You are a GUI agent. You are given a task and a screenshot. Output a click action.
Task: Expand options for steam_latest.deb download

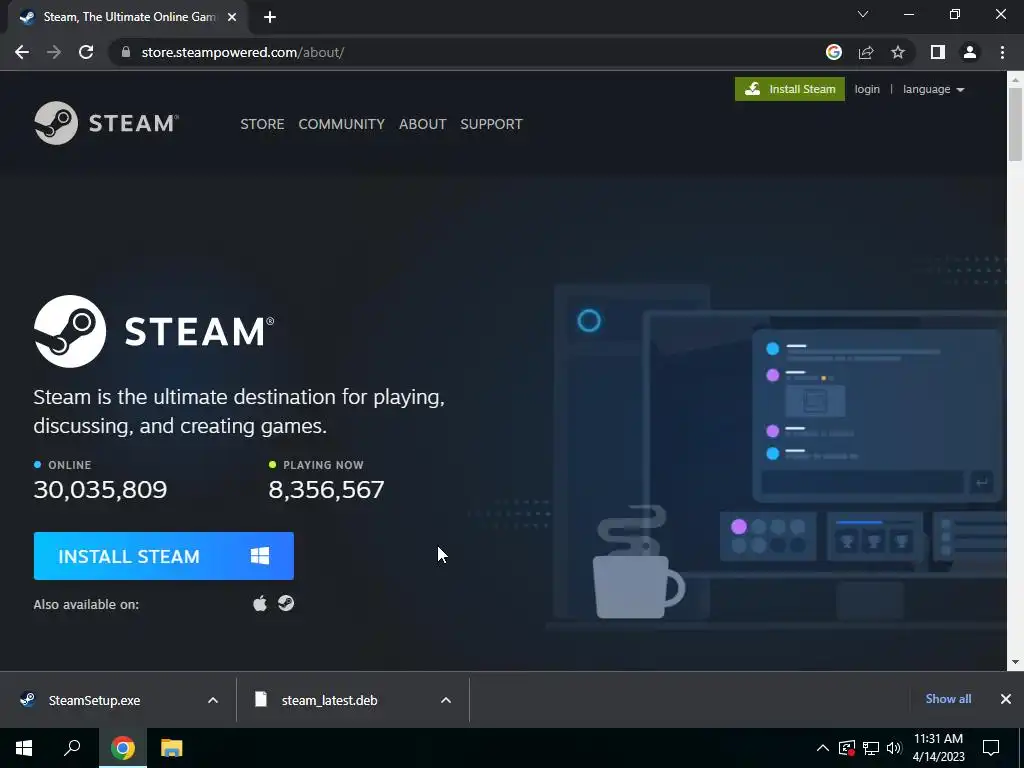446,700
